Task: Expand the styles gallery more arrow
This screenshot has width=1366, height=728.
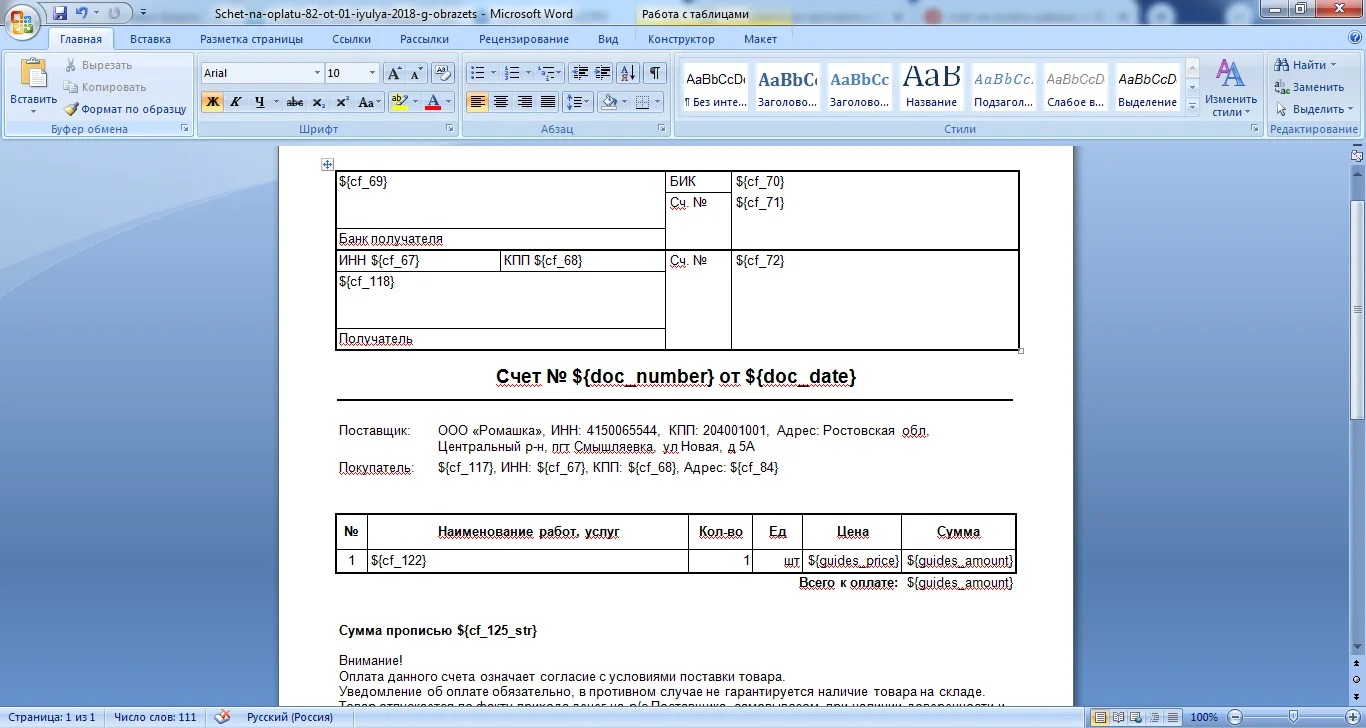Action: coord(1191,108)
